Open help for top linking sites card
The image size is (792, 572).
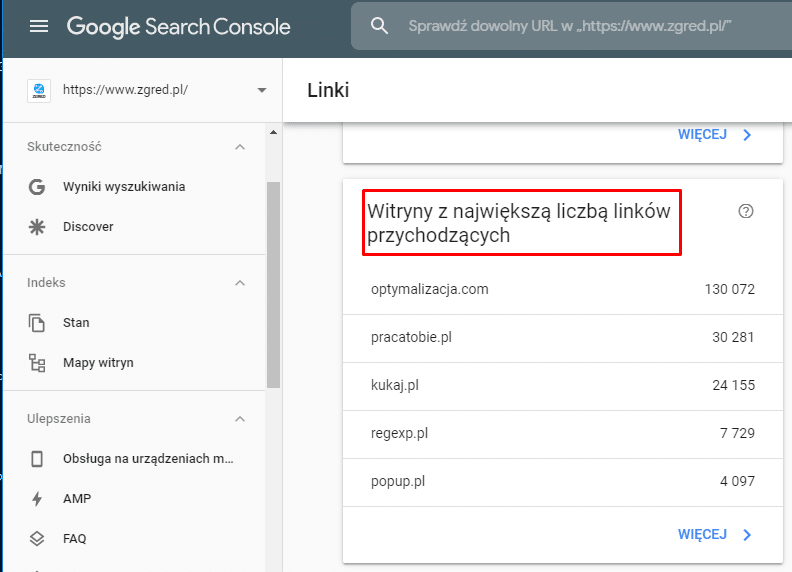746,211
